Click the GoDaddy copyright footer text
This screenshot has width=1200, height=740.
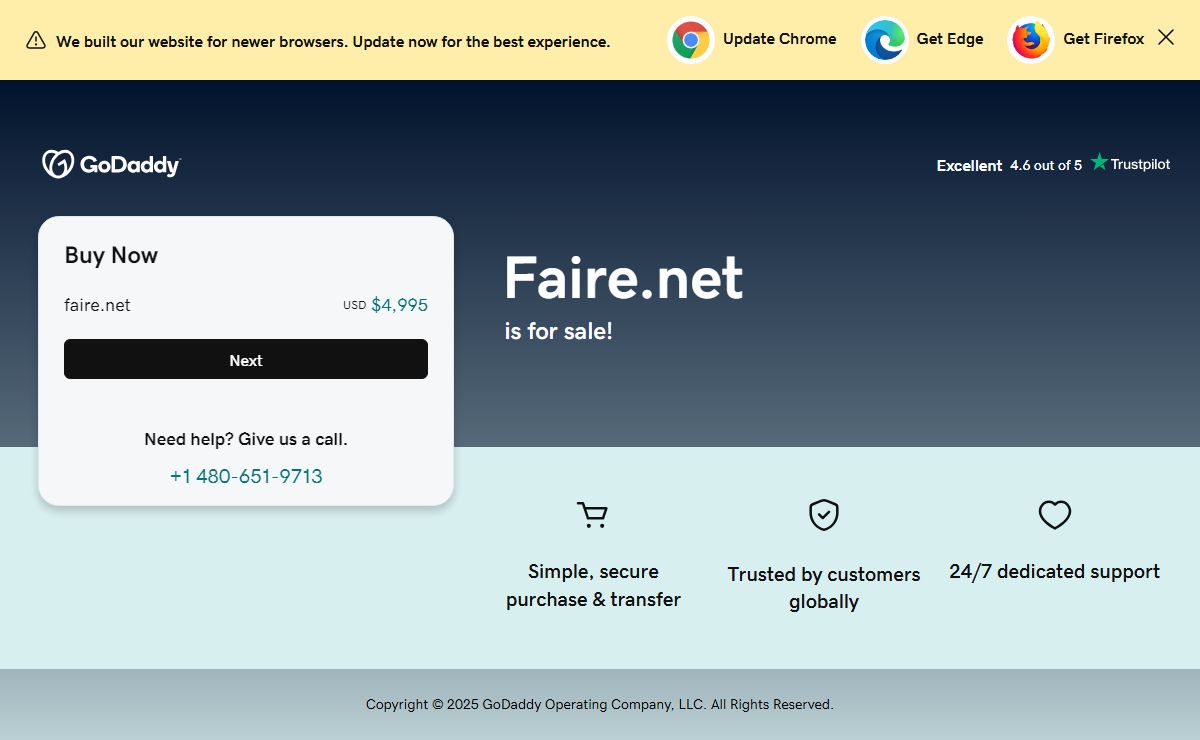[x=599, y=704]
